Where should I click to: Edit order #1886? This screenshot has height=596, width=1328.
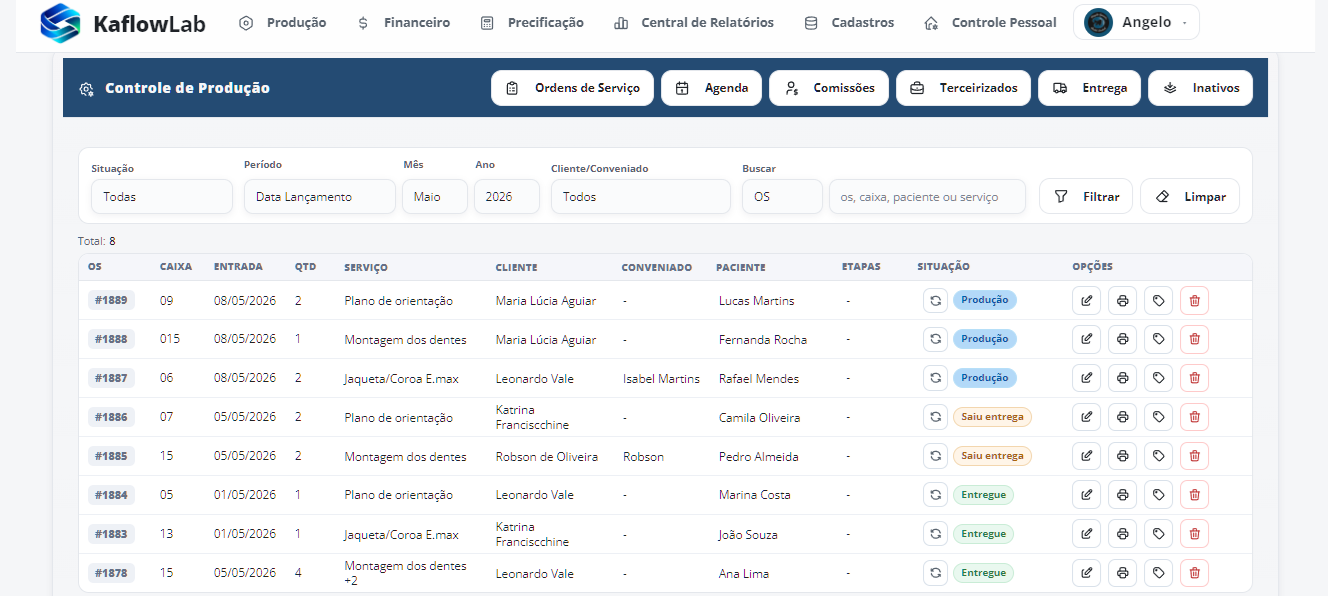1086,417
